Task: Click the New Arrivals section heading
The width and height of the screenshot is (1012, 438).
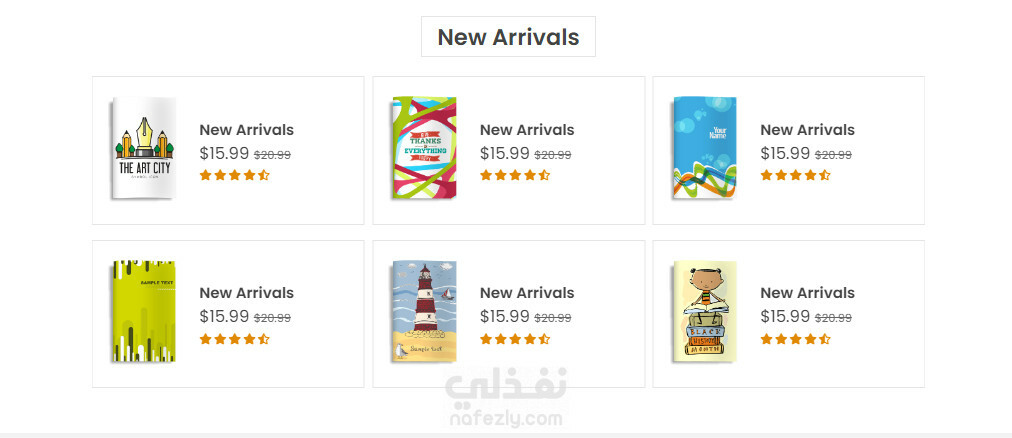Action: [x=509, y=37]
